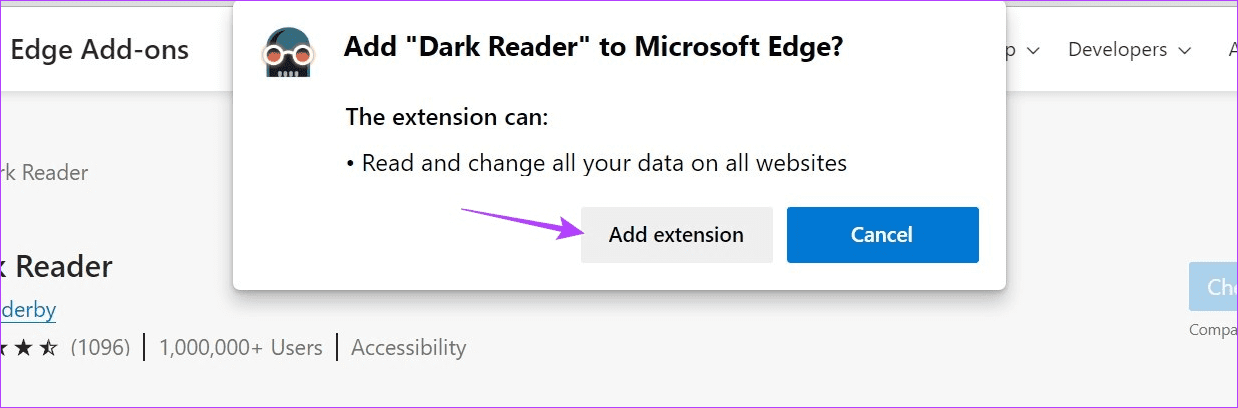Click "The extension can:" heading text

click(x=447, y=117)
